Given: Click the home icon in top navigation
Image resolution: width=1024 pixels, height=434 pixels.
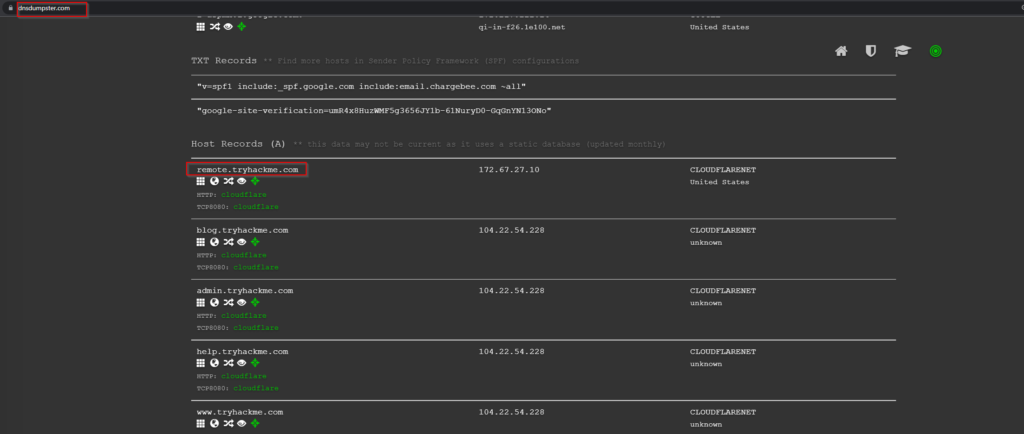Looking at the screenshot, I should [x=842, y=51].
